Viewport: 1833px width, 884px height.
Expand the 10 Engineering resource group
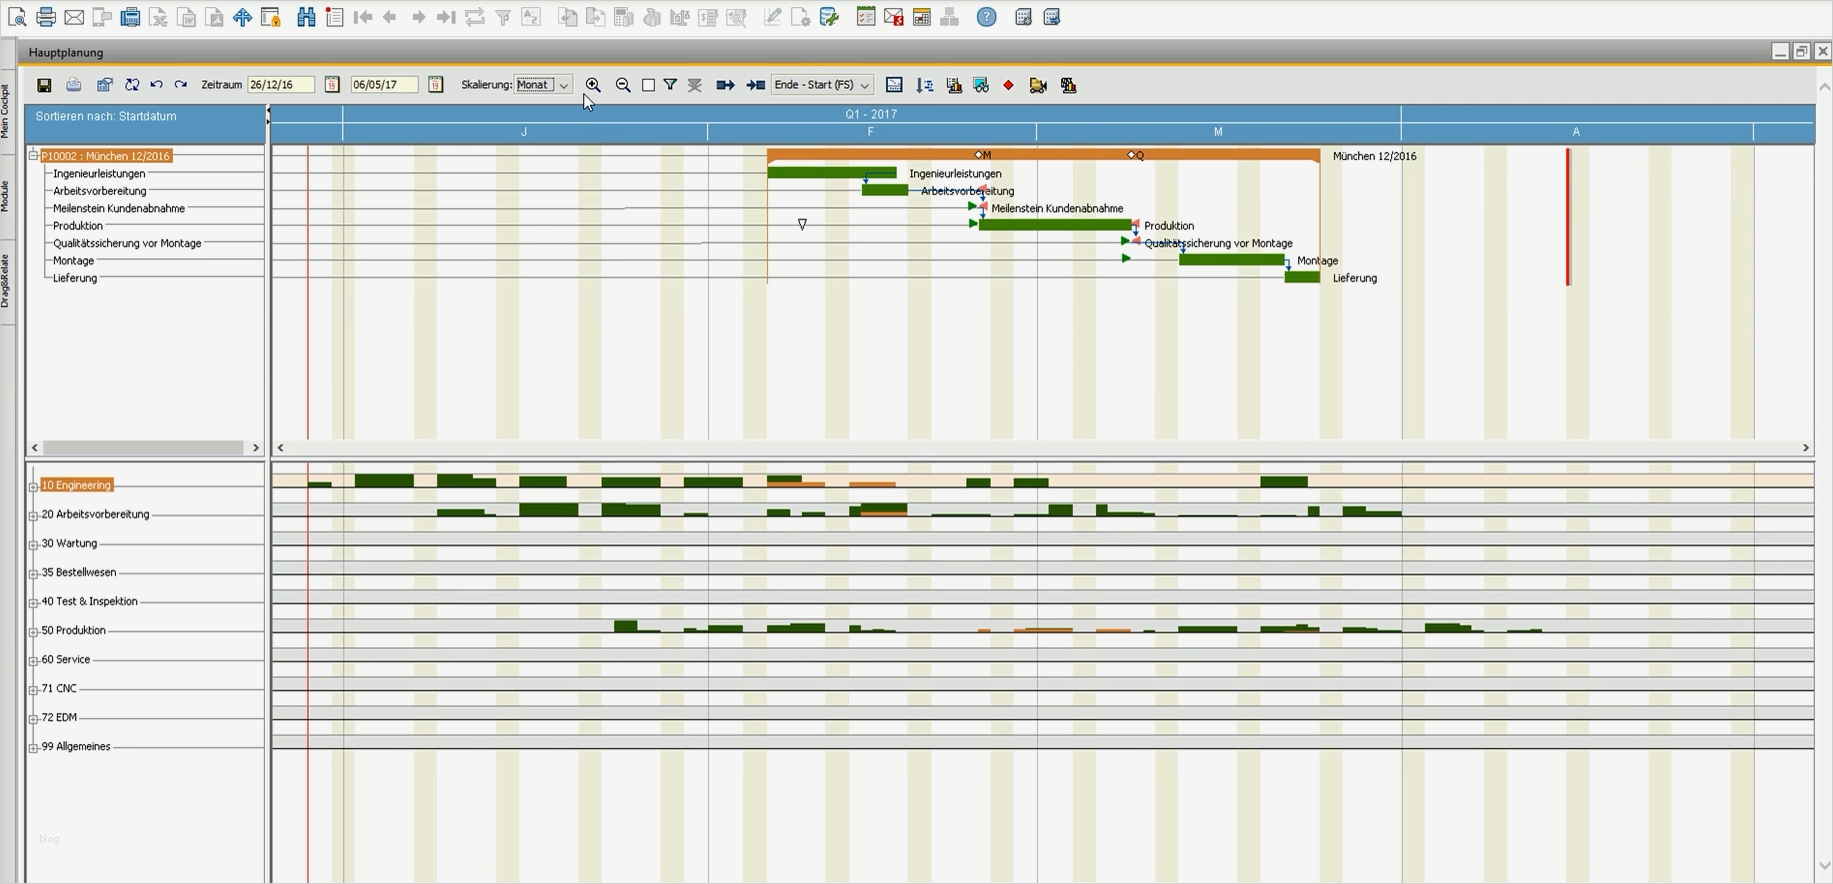pyautogui.click(x=33, y=487)
